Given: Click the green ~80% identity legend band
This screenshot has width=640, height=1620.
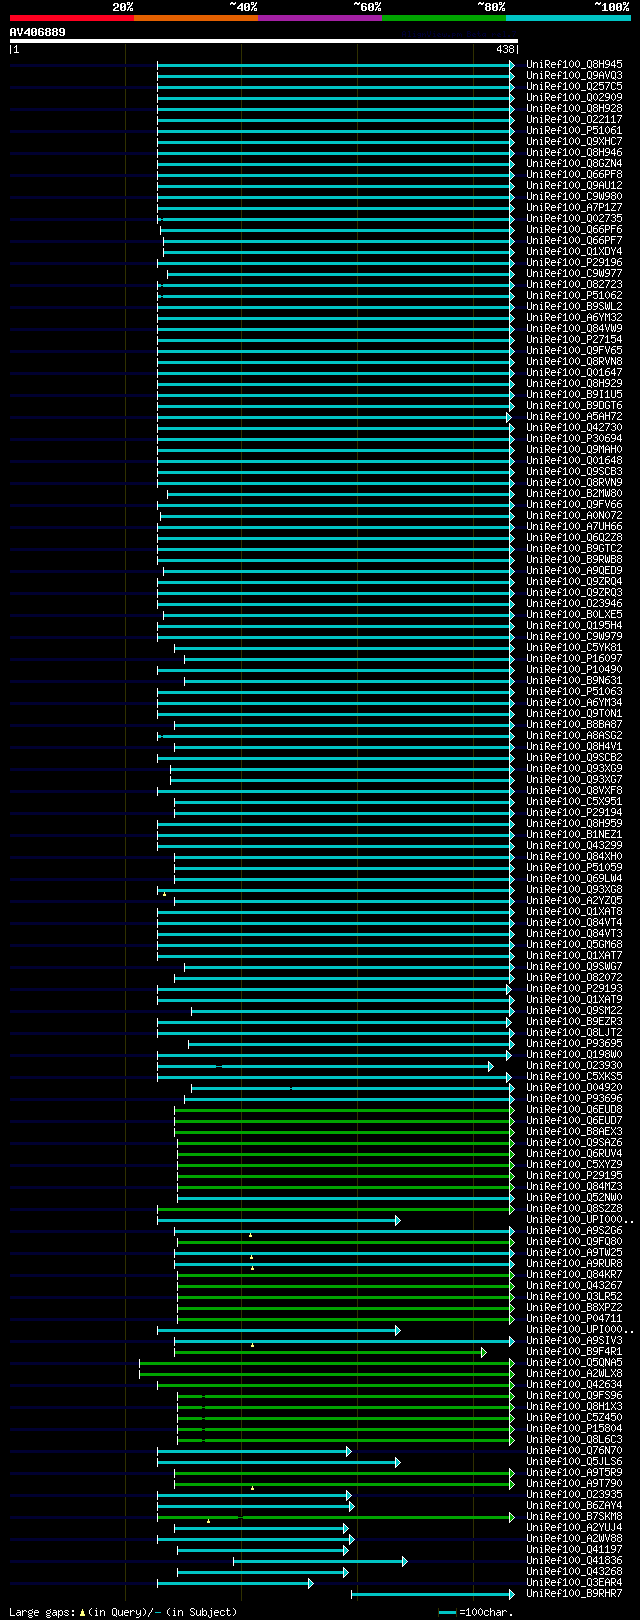Looking at the screenshot, I should coord(443,18).
